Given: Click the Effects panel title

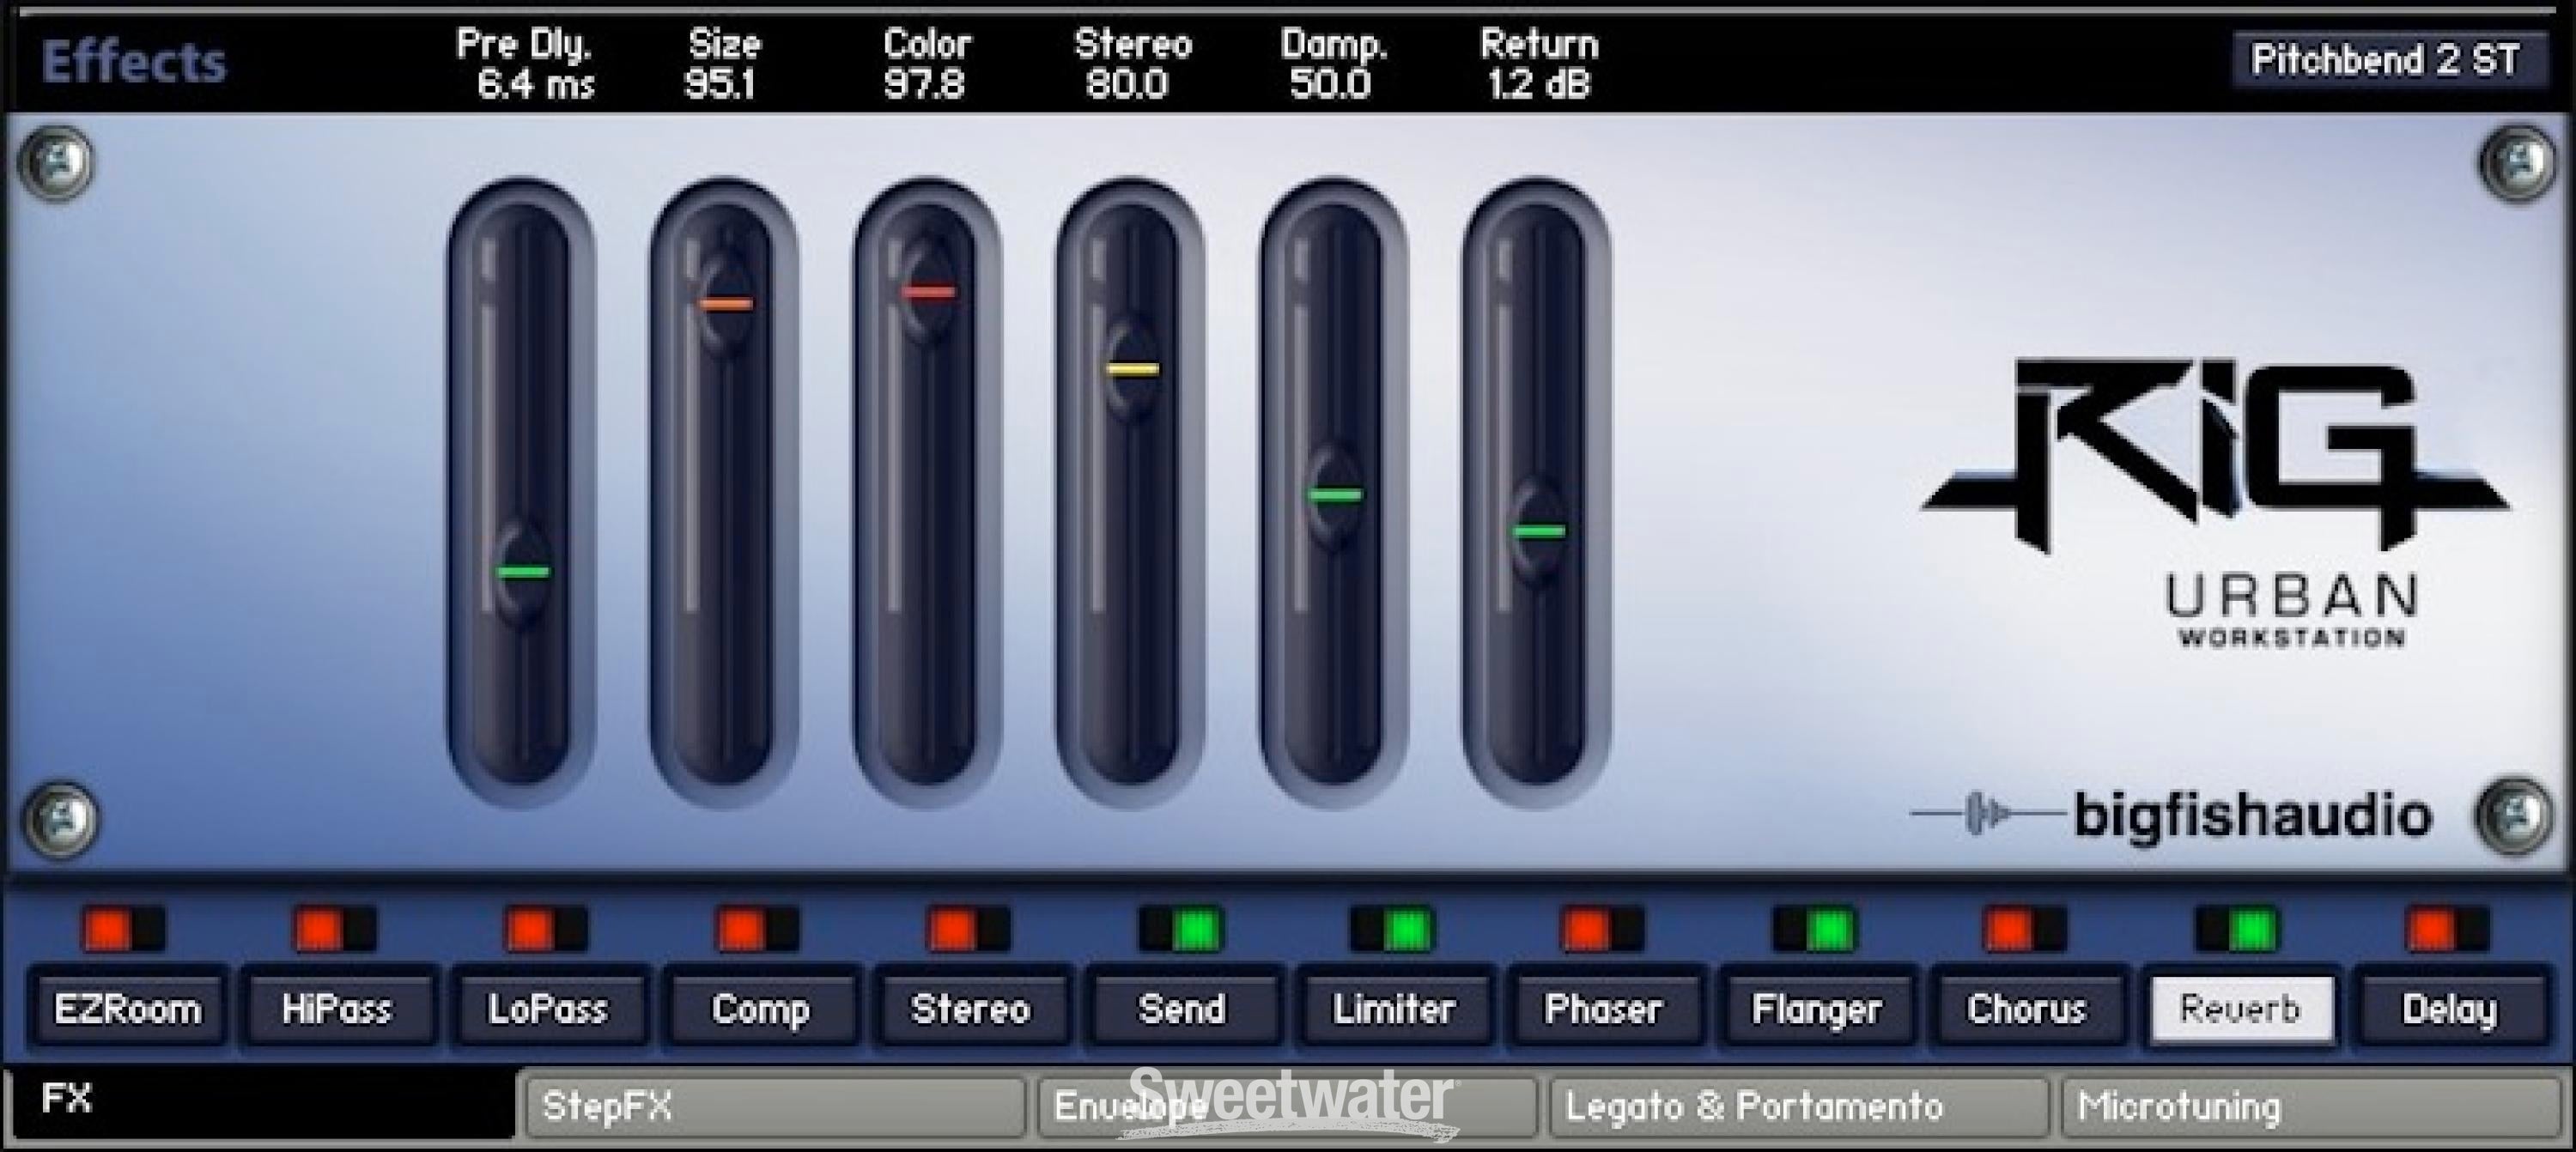Looking at the screenshot, I should tap(134, 62).
